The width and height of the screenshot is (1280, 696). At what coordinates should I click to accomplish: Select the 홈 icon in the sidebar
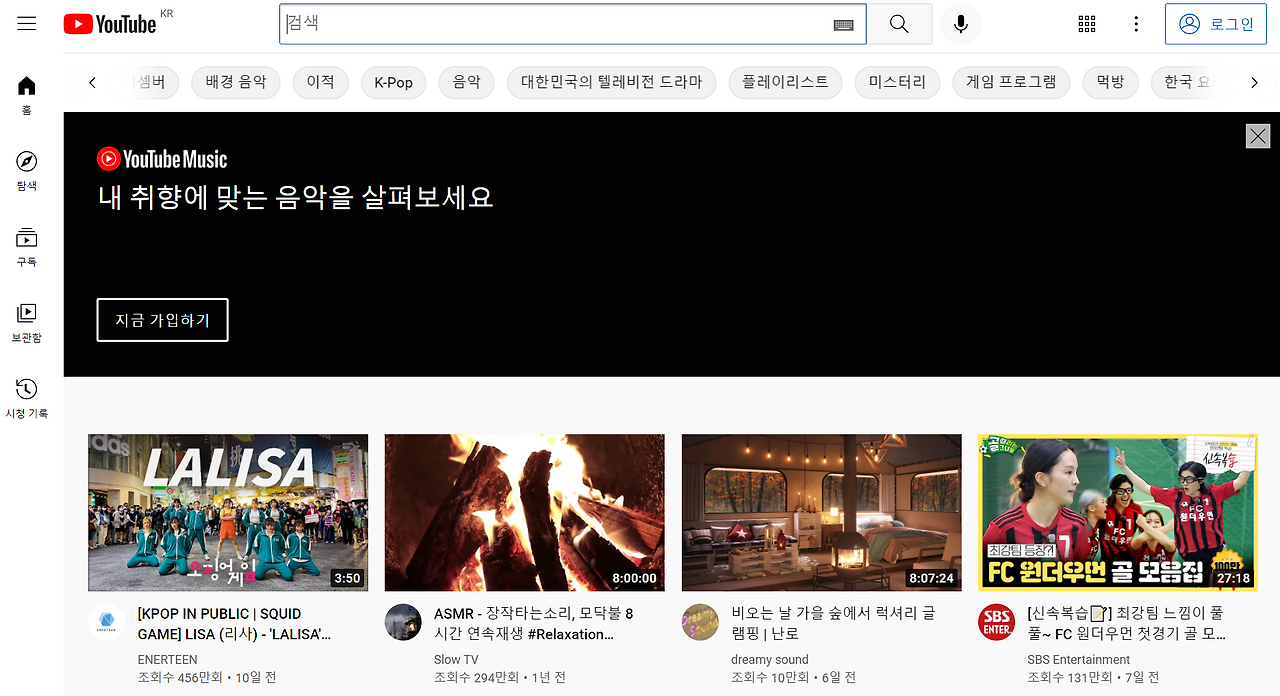(26, 87)
